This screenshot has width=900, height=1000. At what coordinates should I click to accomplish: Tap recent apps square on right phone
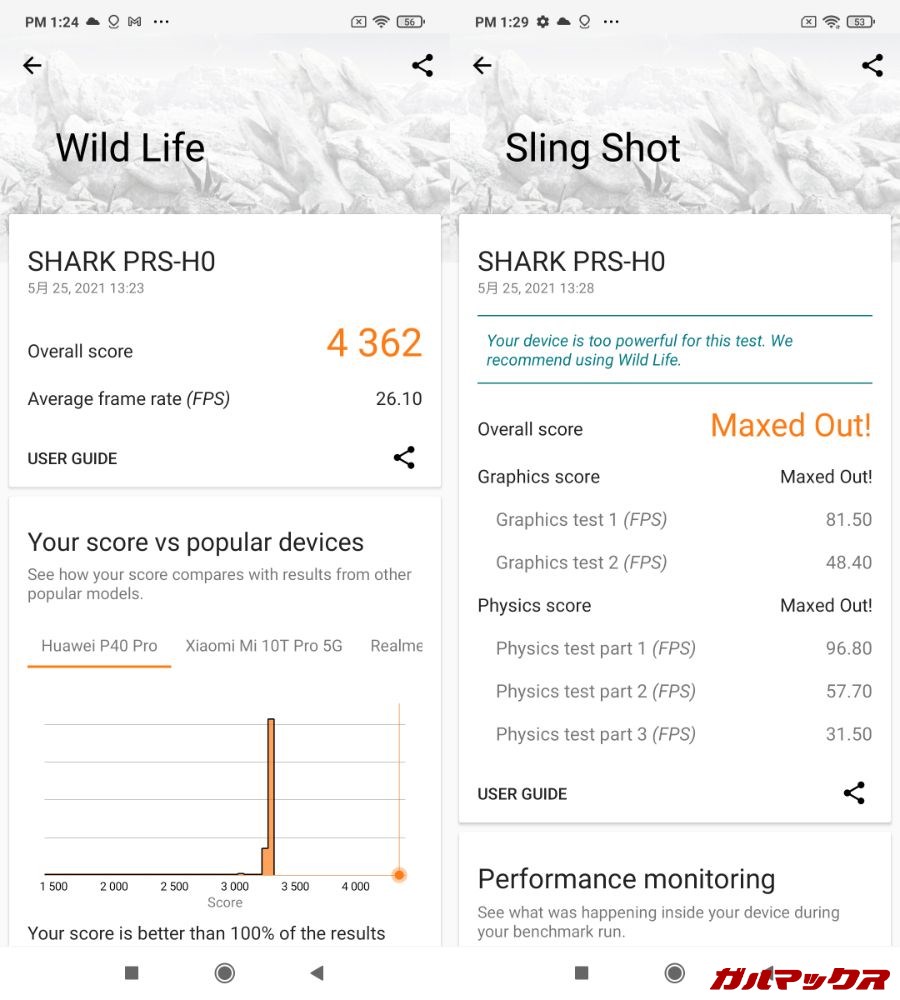(581, 972)
